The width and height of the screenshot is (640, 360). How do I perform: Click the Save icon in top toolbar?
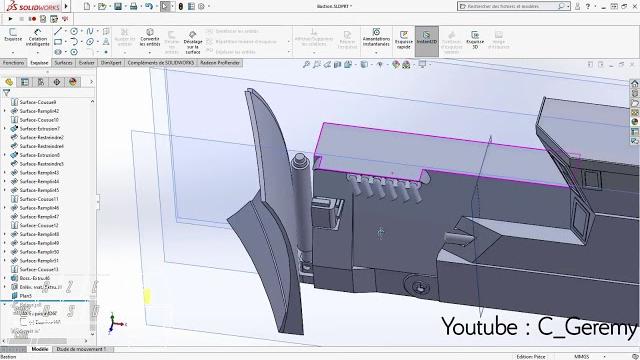click(118, 6)
